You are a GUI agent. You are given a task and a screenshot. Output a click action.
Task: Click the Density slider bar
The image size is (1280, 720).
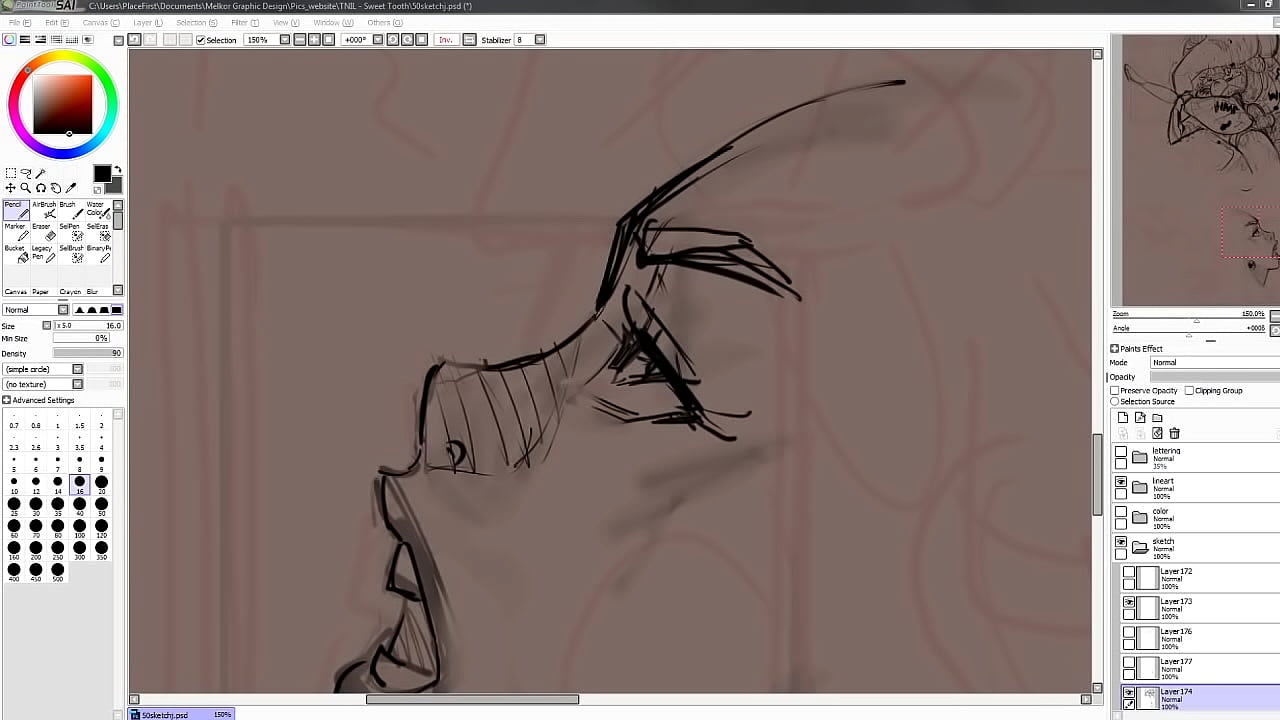(x=87, y=353)
